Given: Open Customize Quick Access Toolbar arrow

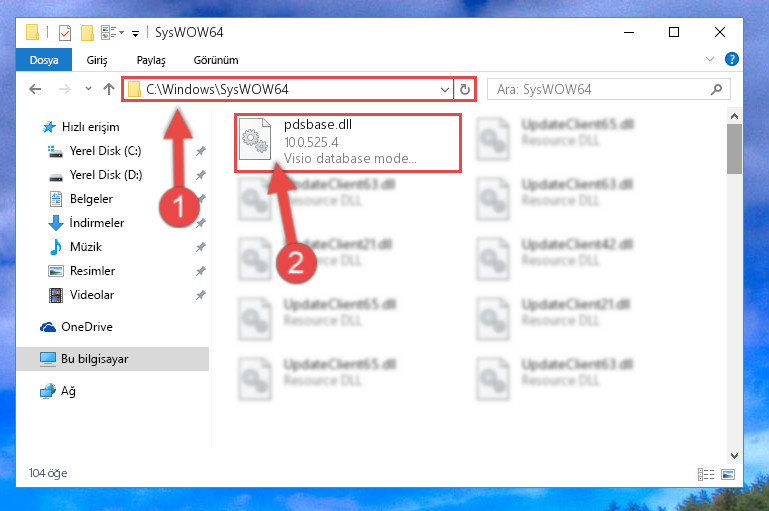Looking at the screenshot, I should click(135, 33).
